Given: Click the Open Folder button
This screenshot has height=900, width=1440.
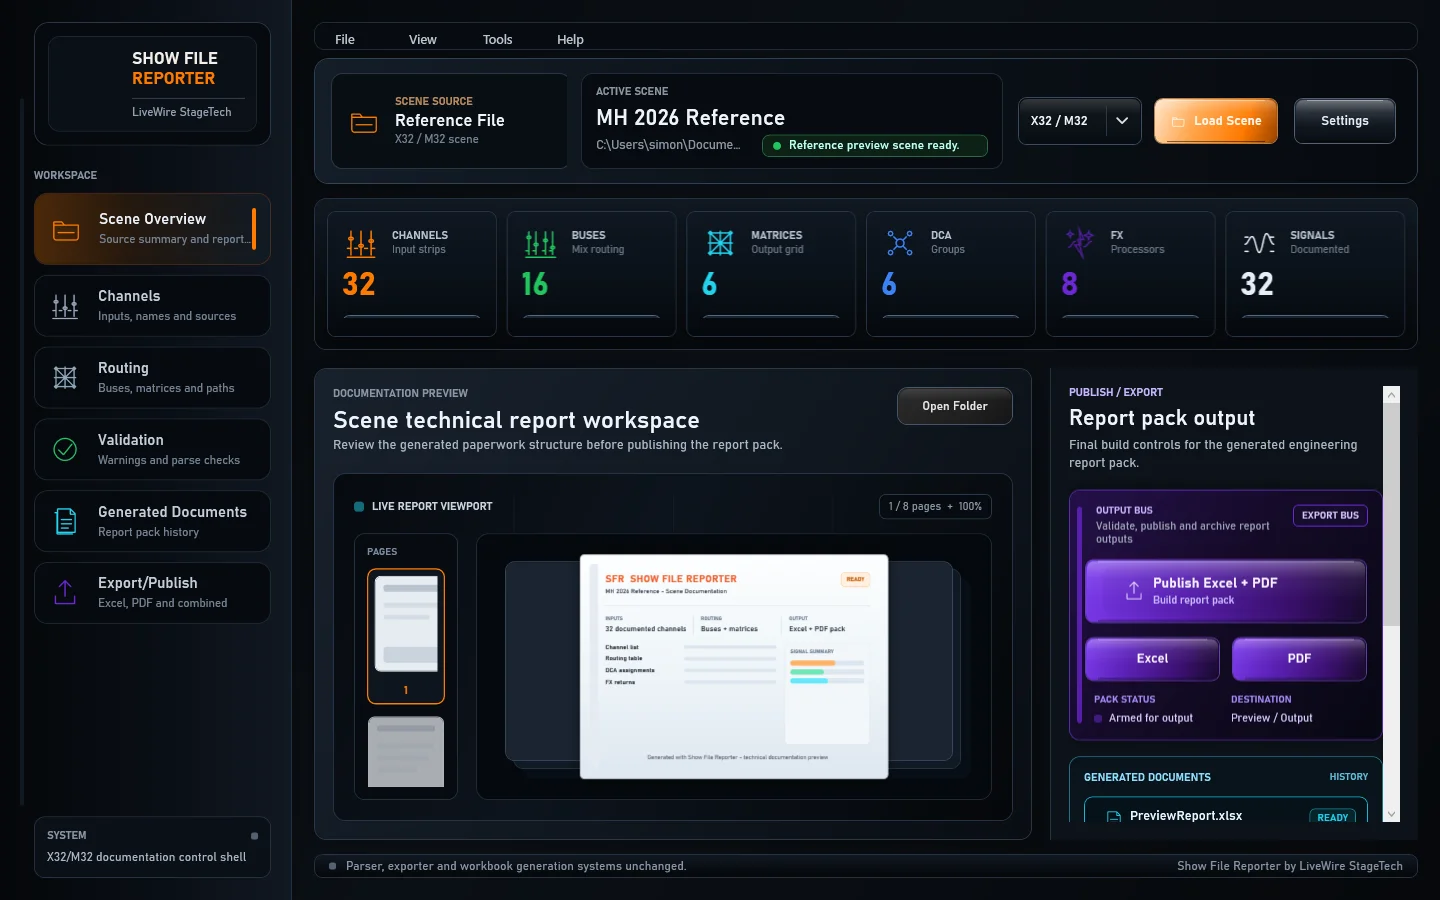Looking at the screenshot, I should coord(955,406).
